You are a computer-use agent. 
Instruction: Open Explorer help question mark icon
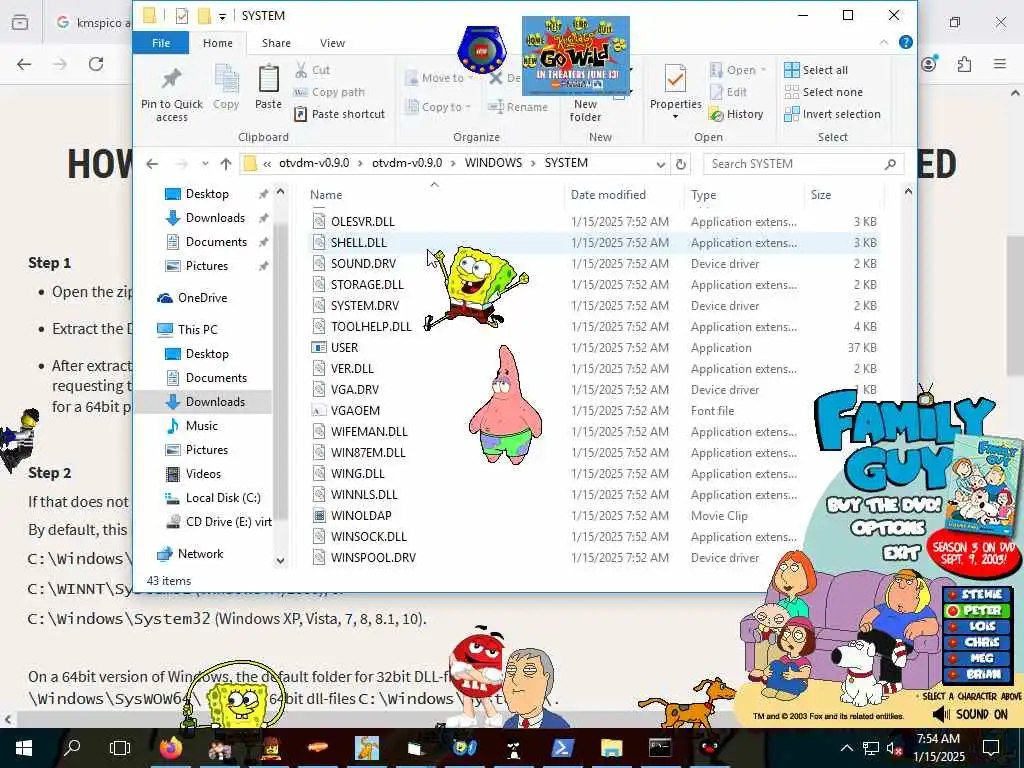[x=906, y=42]
